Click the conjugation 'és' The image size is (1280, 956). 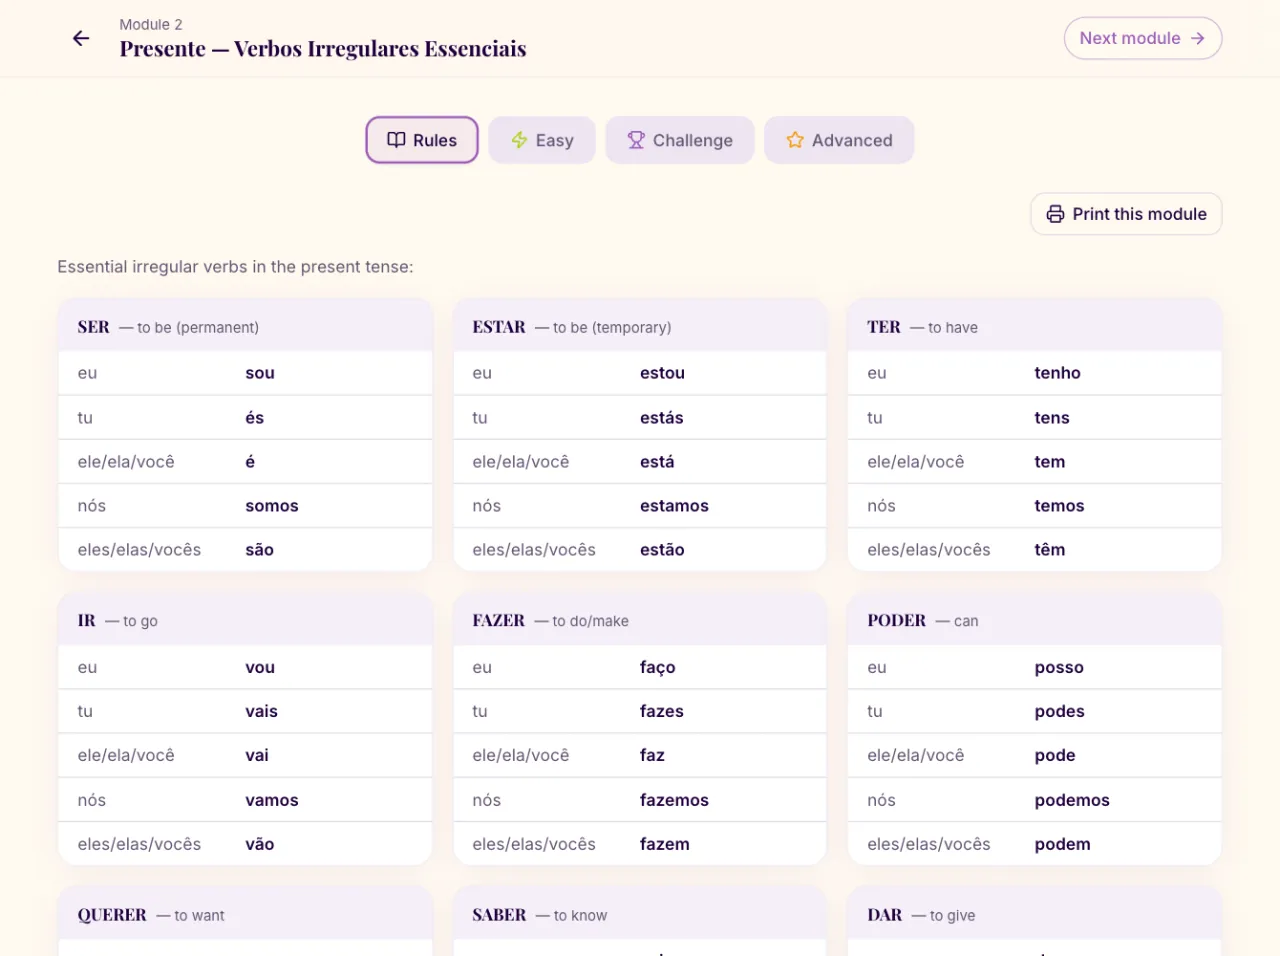[x=255, y=418]
